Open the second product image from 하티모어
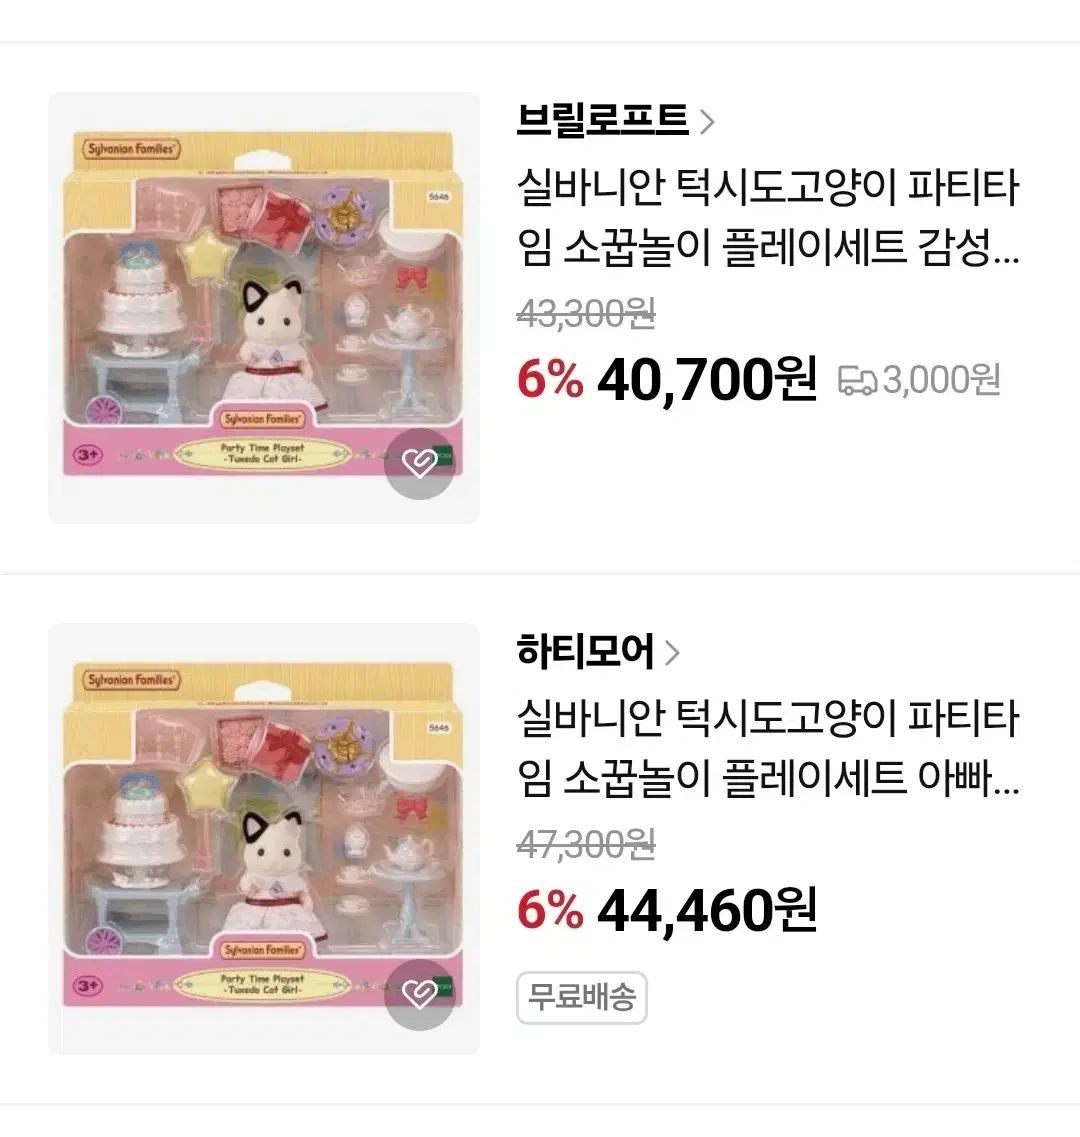 [263, 838]
